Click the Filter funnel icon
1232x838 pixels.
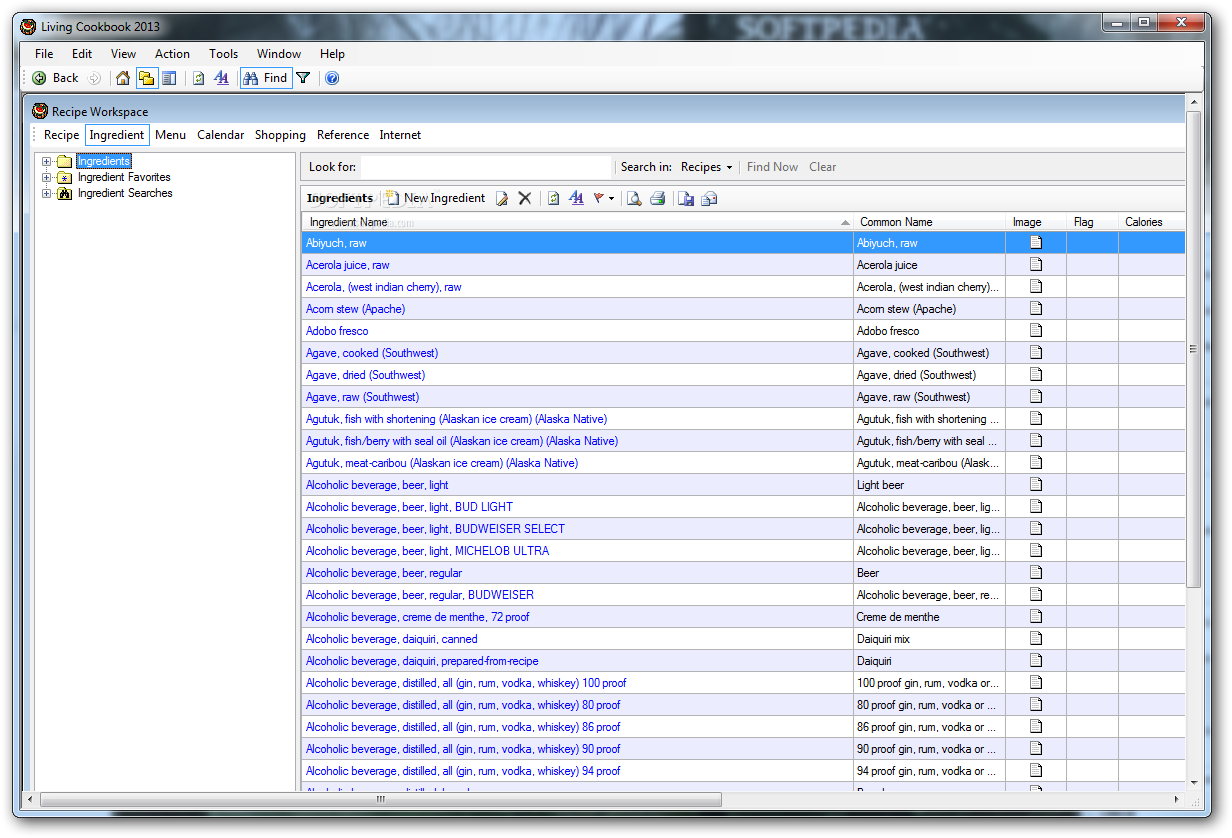coord(303,78)
